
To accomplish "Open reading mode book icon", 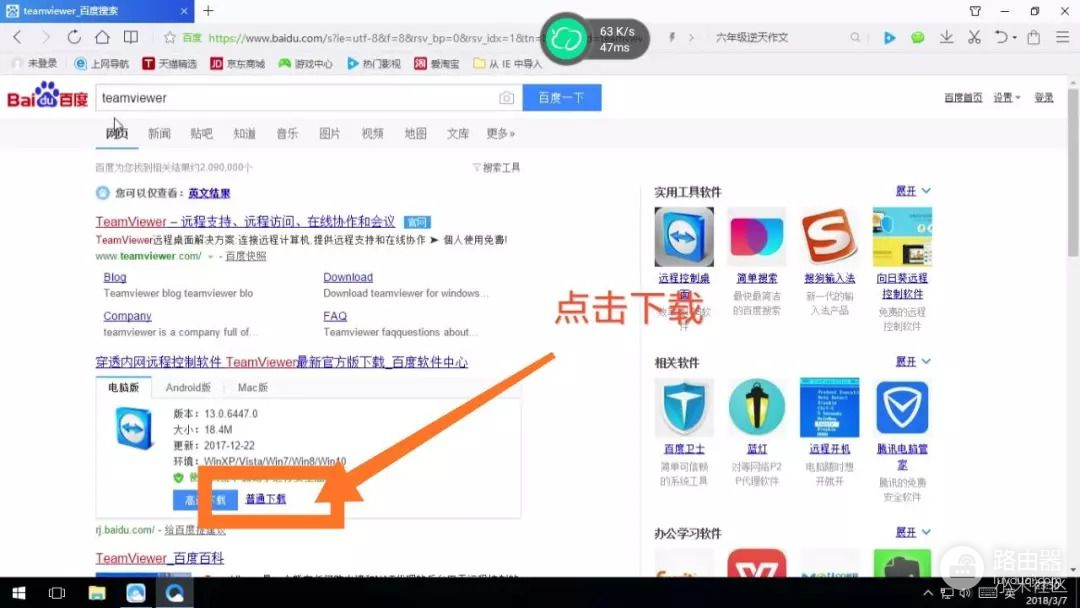I will [131, 37].
